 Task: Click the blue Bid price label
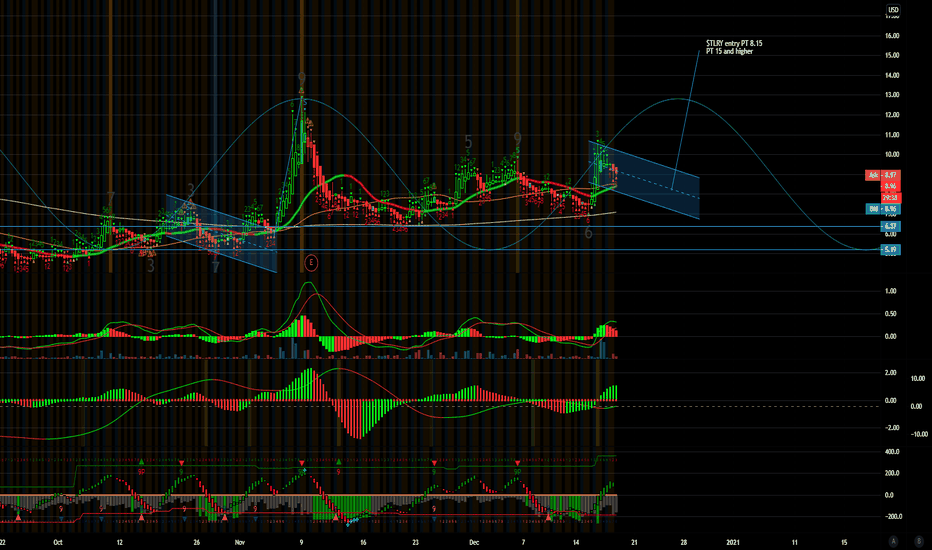point(883,209)
